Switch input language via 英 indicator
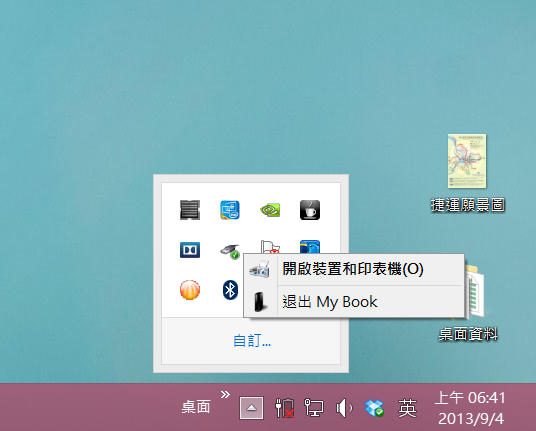Image resolution: width=536 pixels, height=431 pixels. click(x=407, y=408)
